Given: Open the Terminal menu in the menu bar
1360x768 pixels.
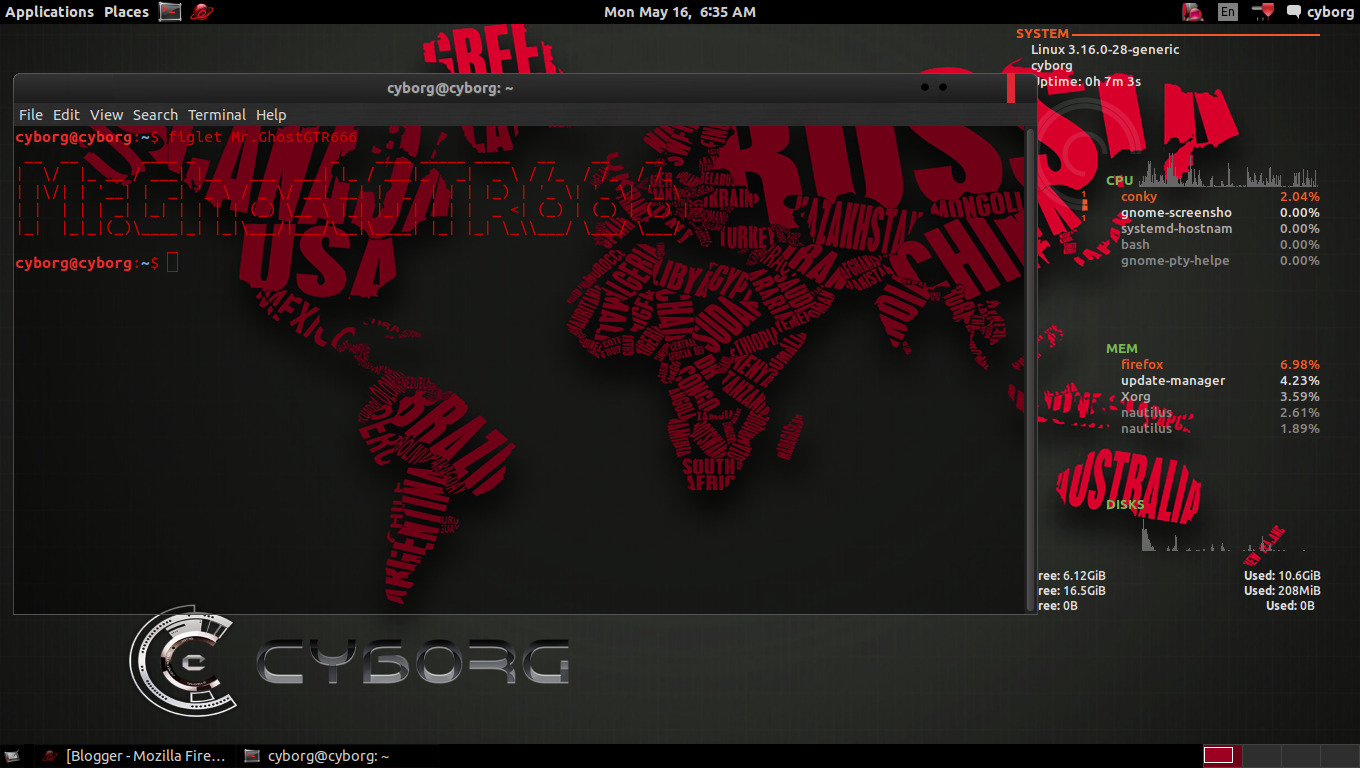Looking at the screenshot, I should tap(217, 114).
